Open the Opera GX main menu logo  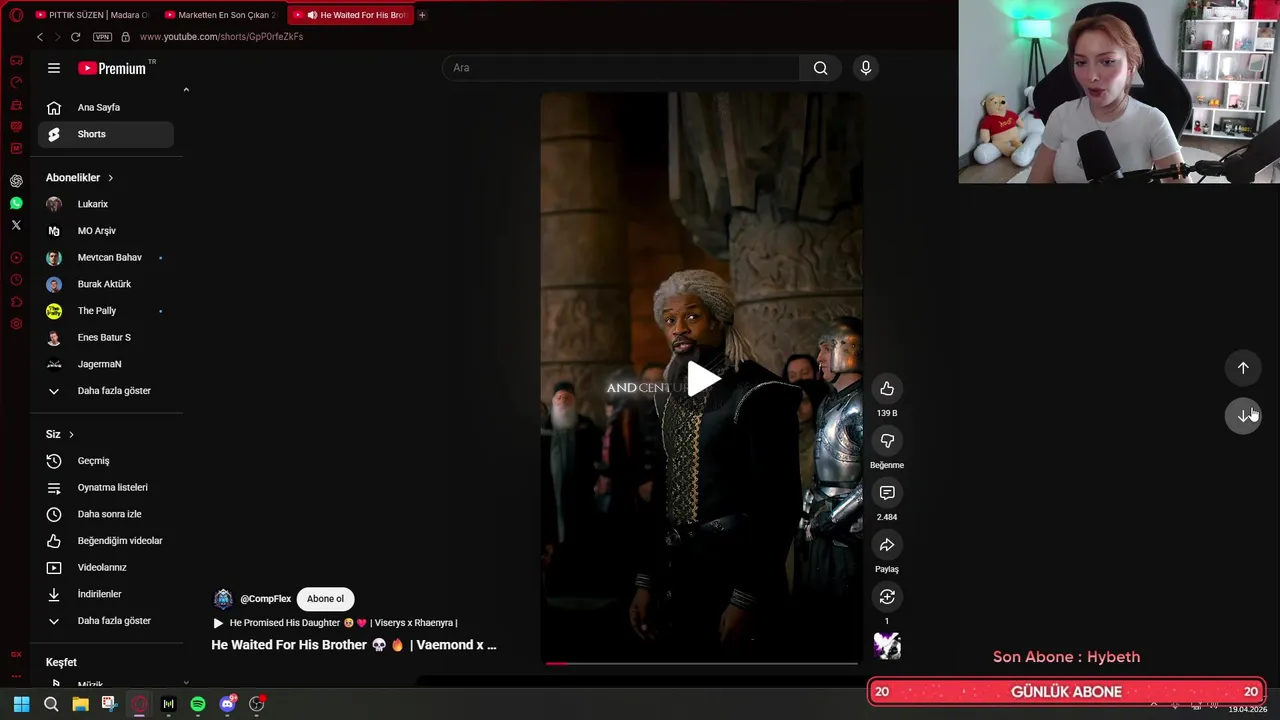[x=16, y=15]
